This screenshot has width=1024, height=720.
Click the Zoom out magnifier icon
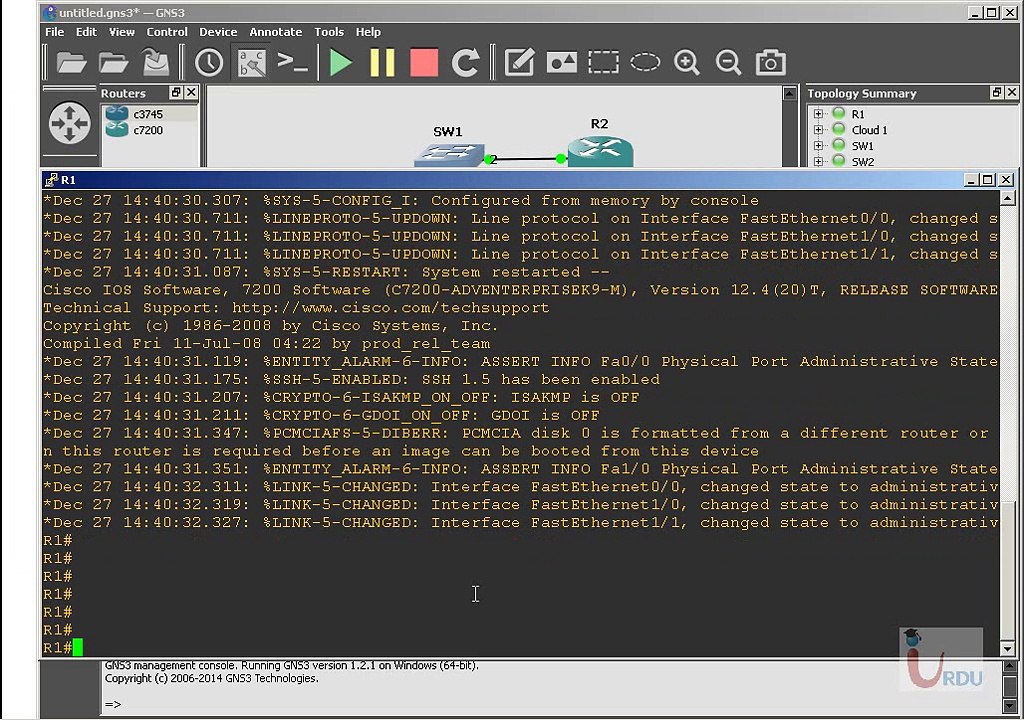tap(728, 63)
